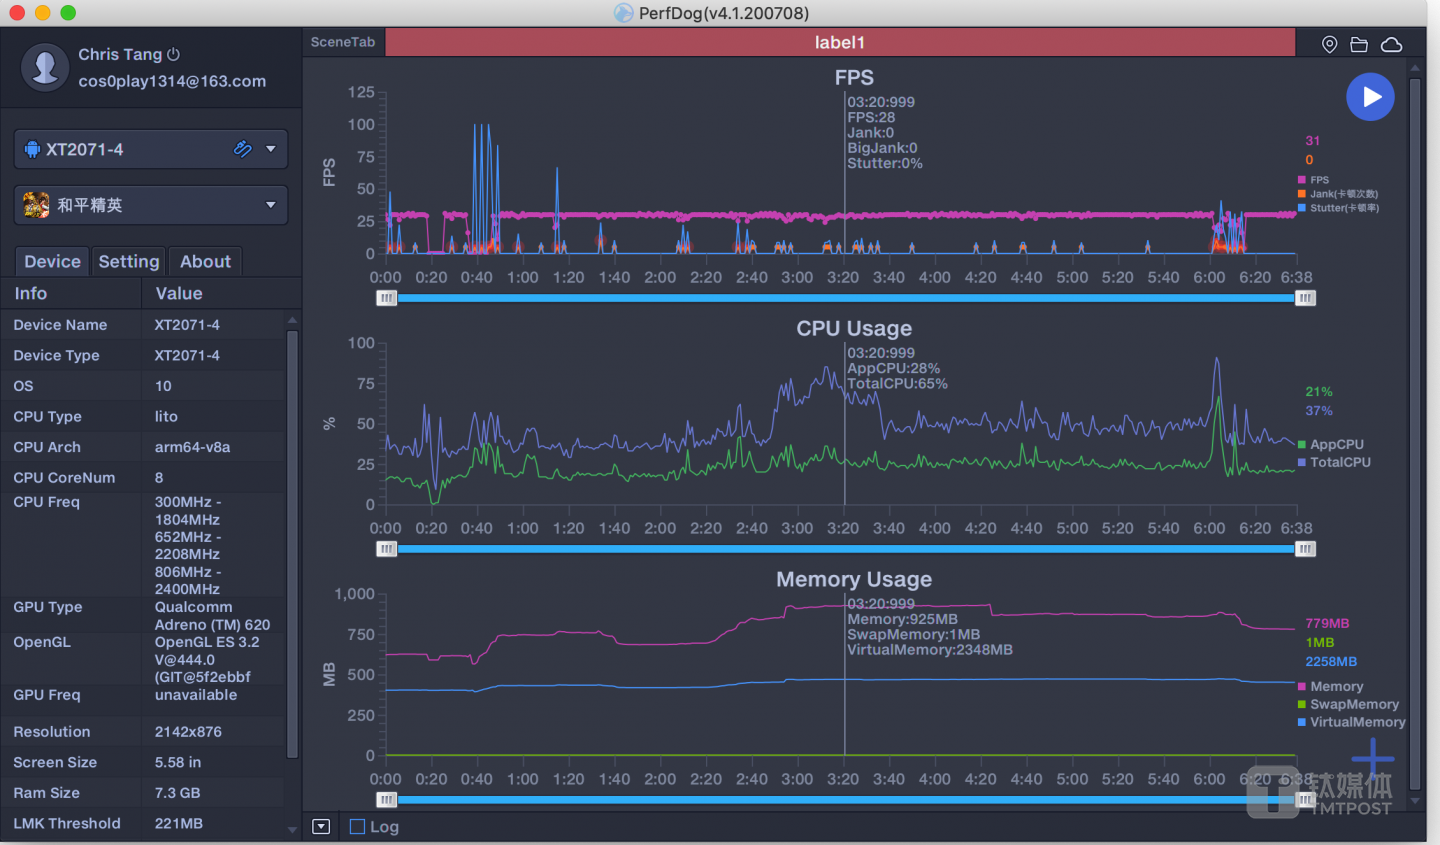Viewport: 1440px width, 845px height.
Task: Click the cloud upload icon
Action: click(1391, 44)
